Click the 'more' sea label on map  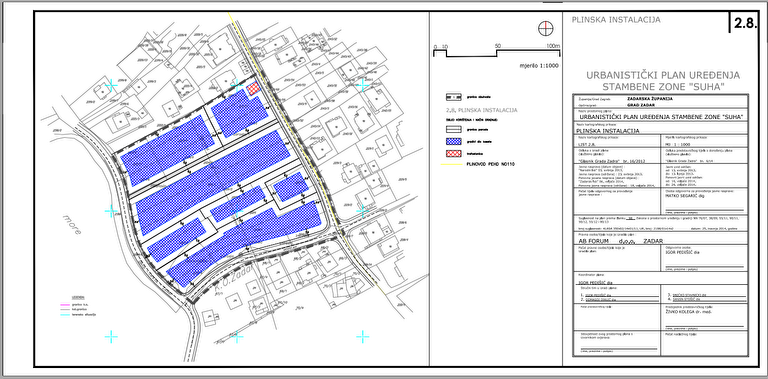coord(72,224)
